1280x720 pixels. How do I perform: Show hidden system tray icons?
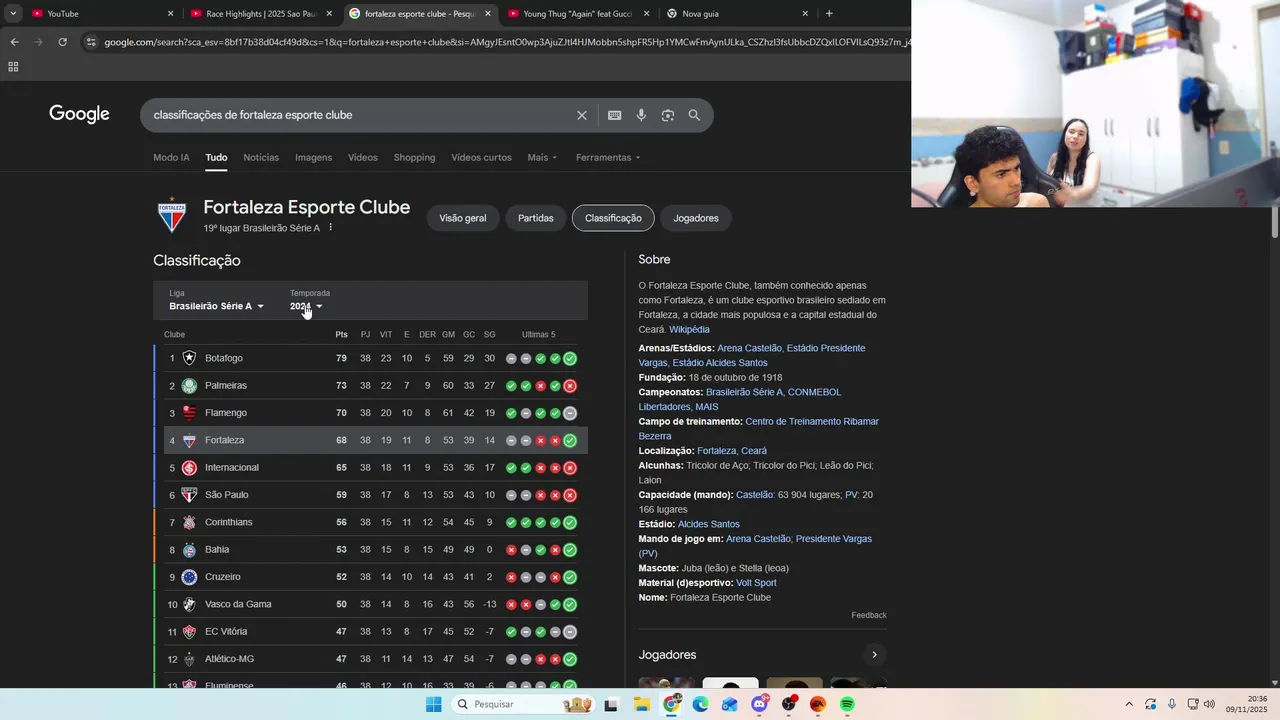1129,704
